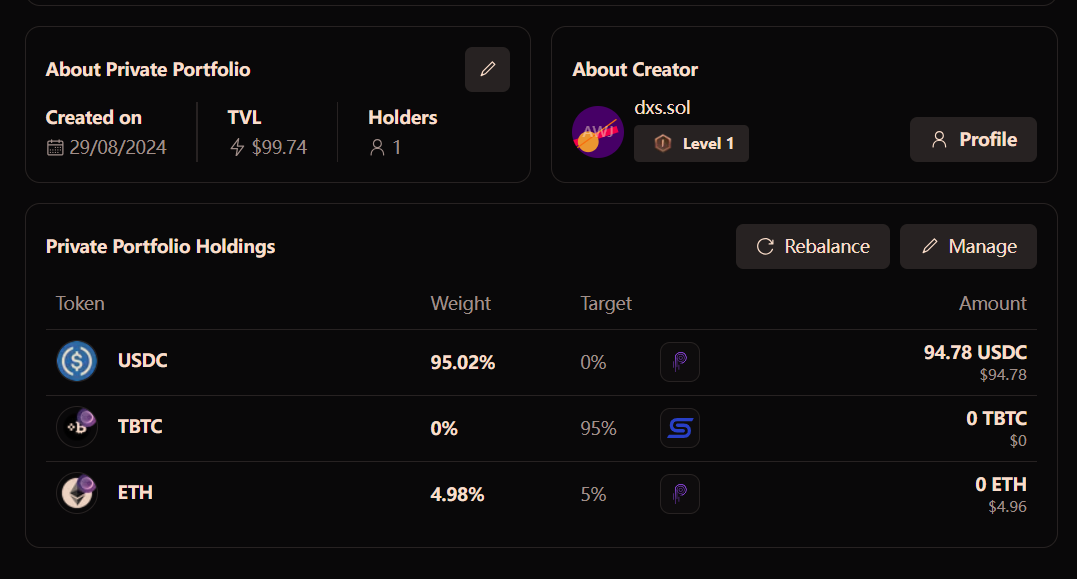Click the Weight column header

(460, 304)
